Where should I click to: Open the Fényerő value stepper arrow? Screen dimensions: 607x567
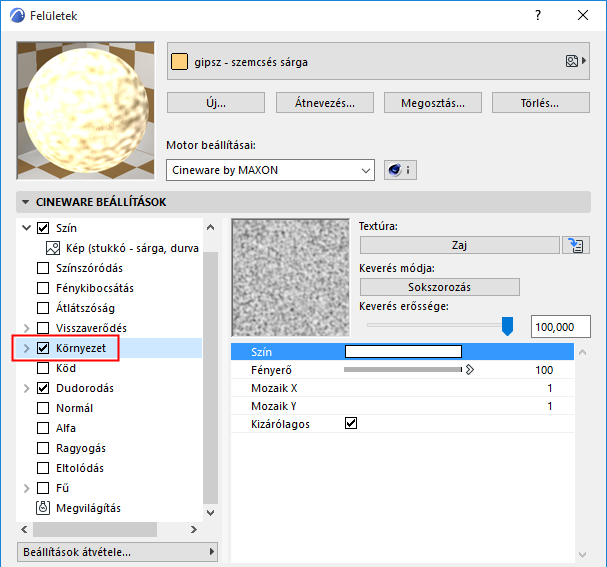pyautogui.click(x=470, y=370)
